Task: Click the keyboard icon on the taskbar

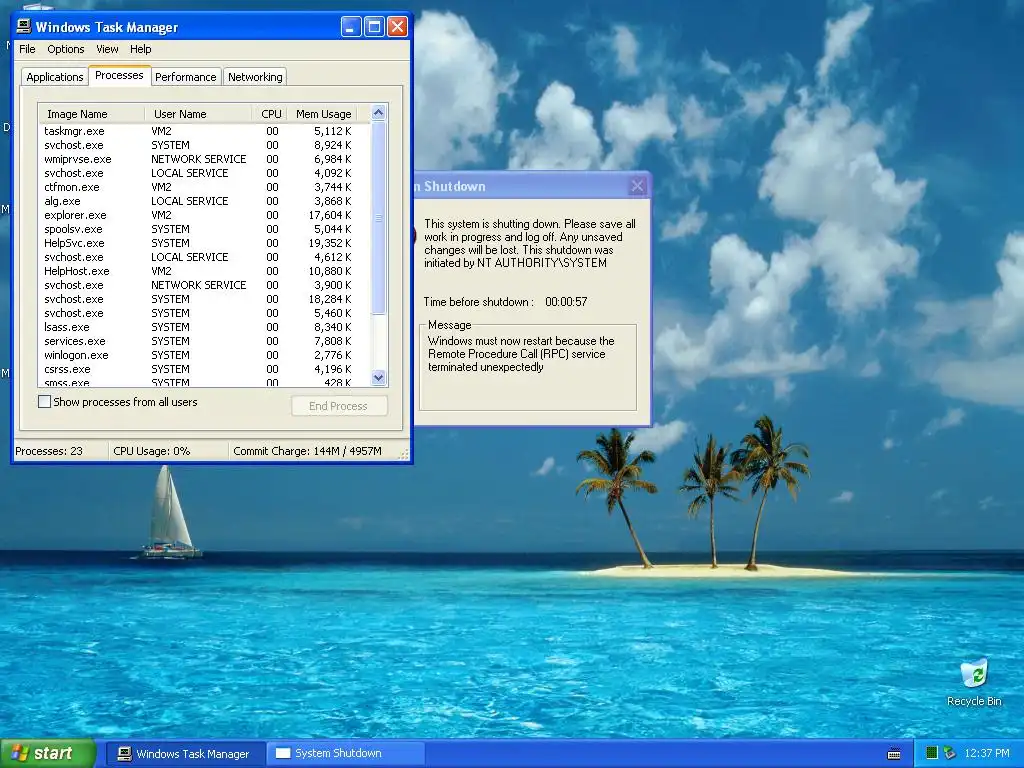Action: click(x=894, y=754)
